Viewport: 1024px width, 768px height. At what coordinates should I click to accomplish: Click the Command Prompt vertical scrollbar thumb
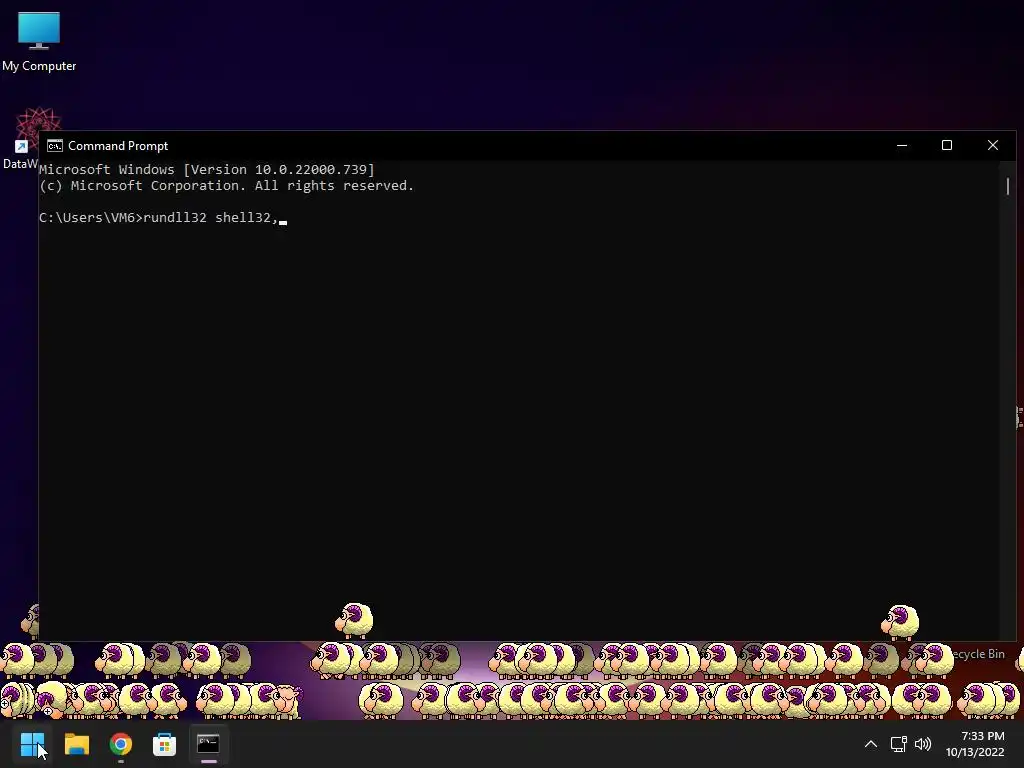tap(1008, 185)
